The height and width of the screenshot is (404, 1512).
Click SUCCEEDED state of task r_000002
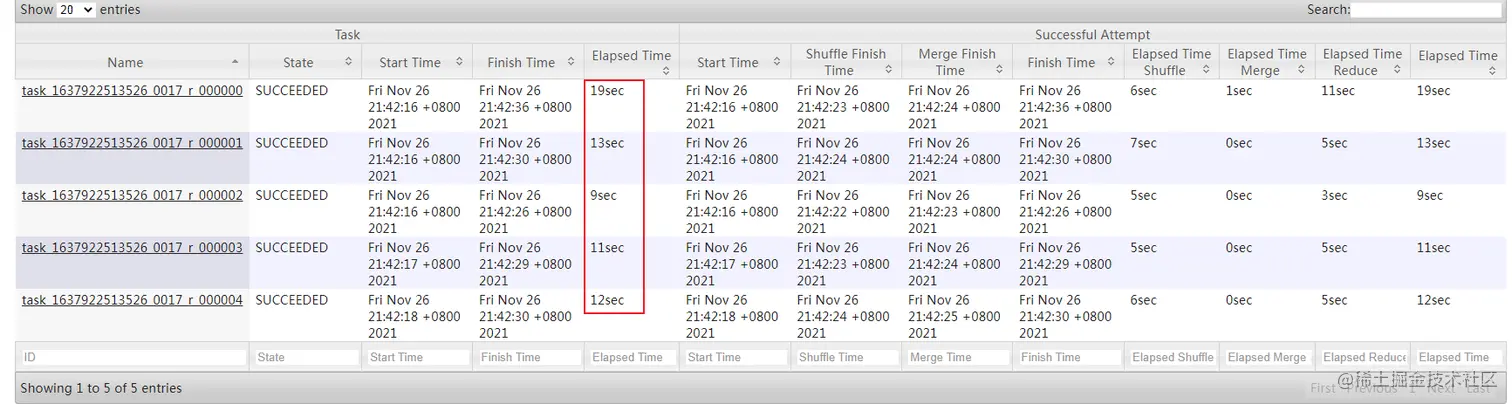point(292,195)
